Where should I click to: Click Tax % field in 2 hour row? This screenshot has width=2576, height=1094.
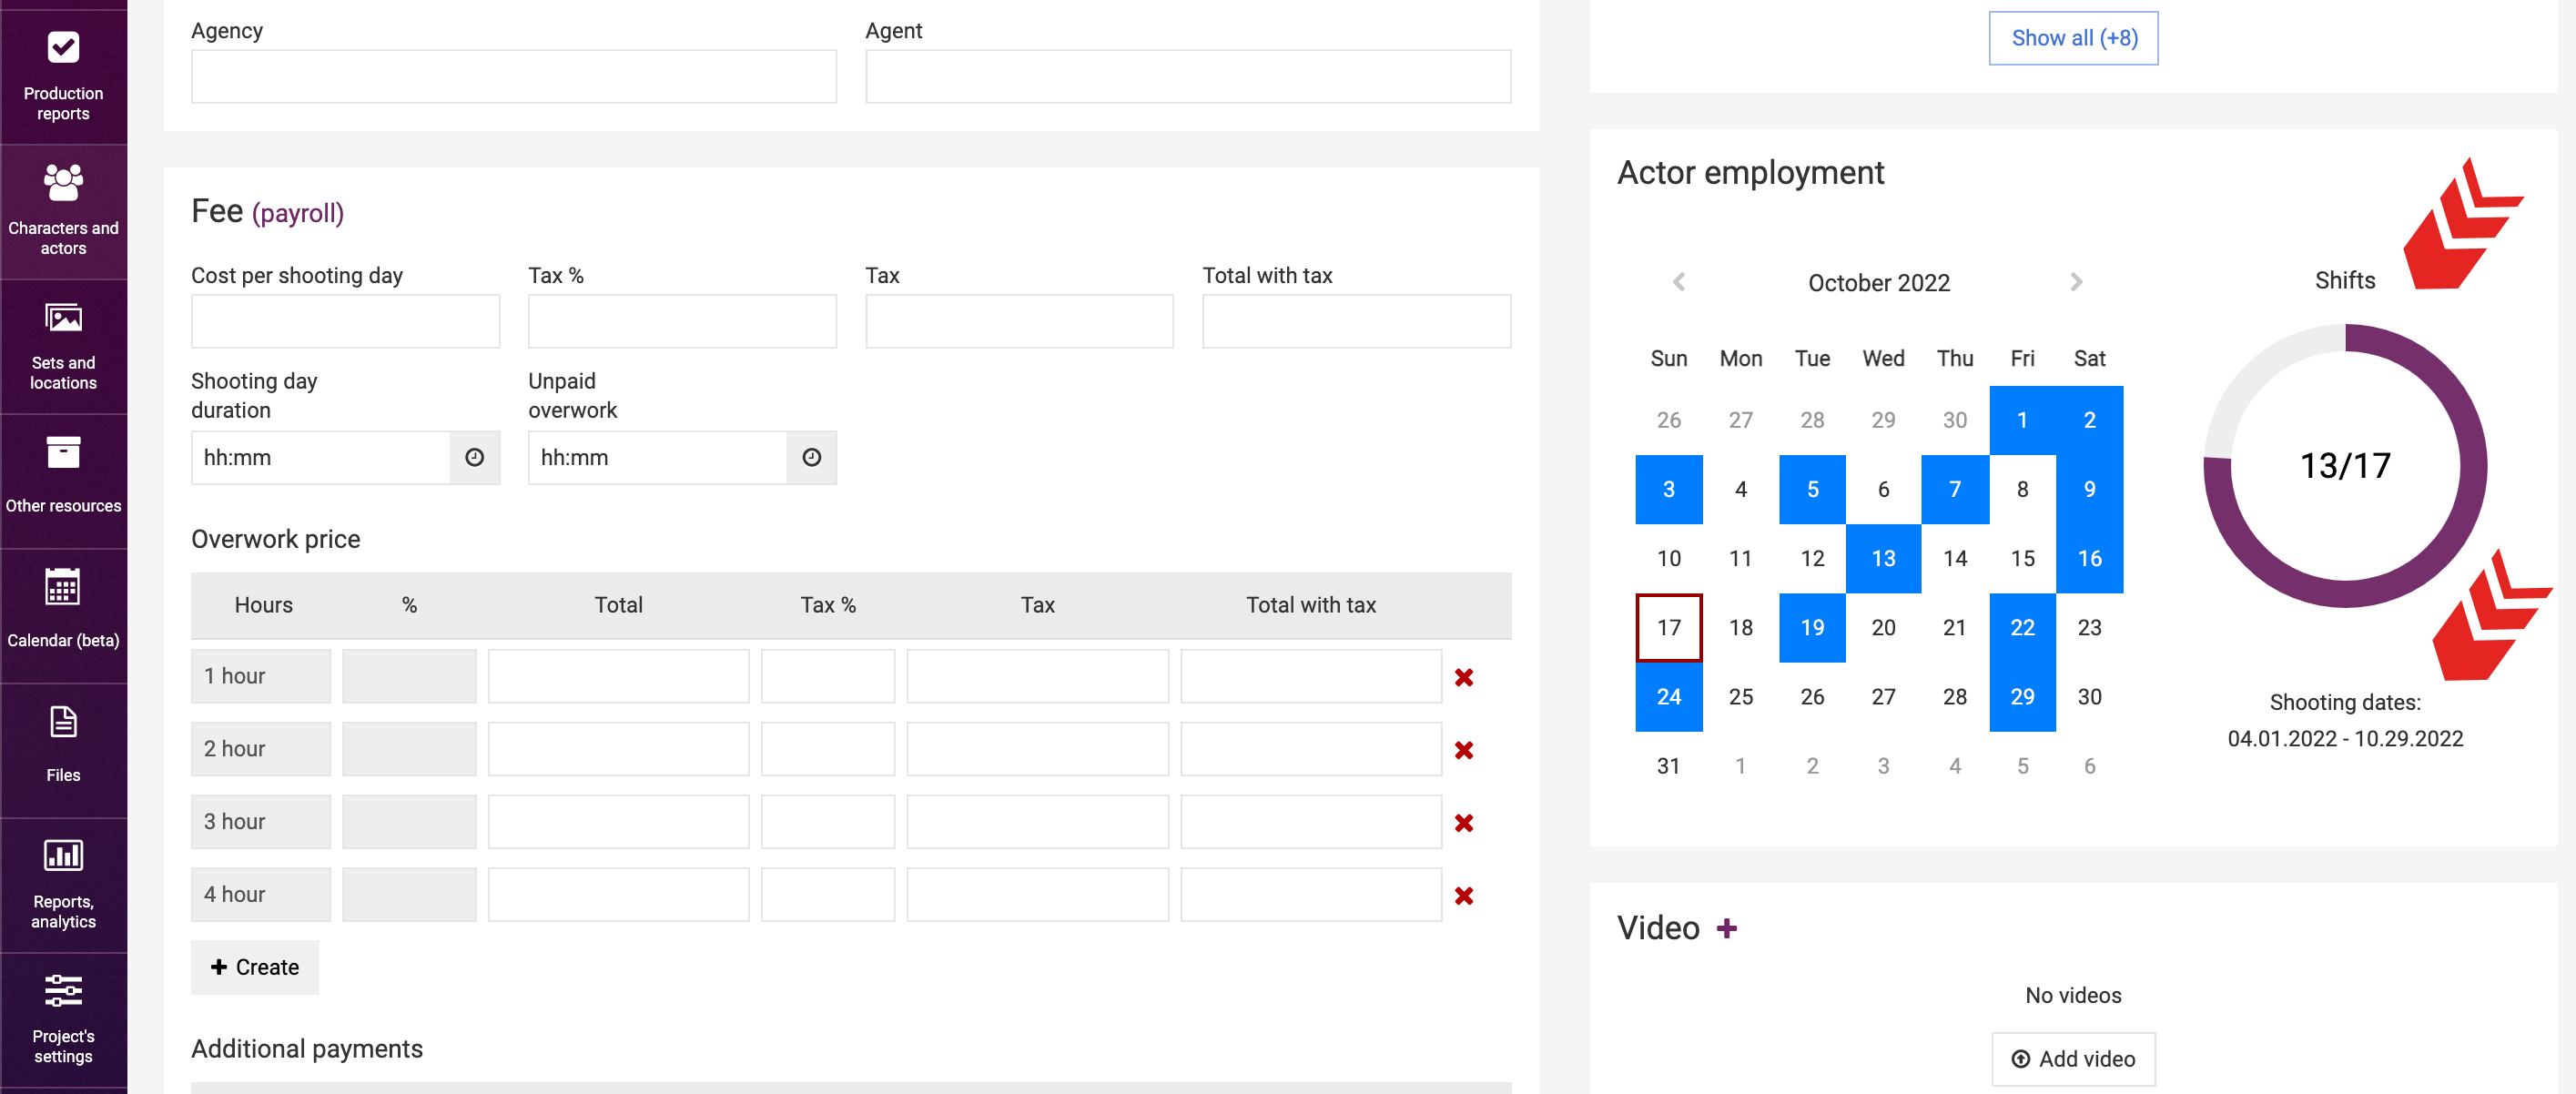point(828,750)
